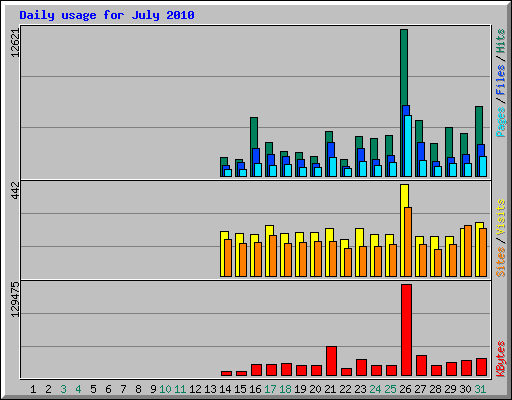The height and width of the screenshot is (400, 512).
Task: Click the yellow Visits bar for day 26
Action: coord(404,230)
